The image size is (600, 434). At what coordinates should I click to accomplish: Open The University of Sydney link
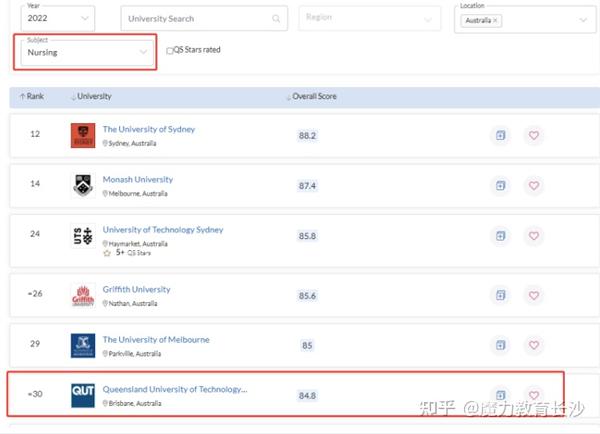point(149,129)
